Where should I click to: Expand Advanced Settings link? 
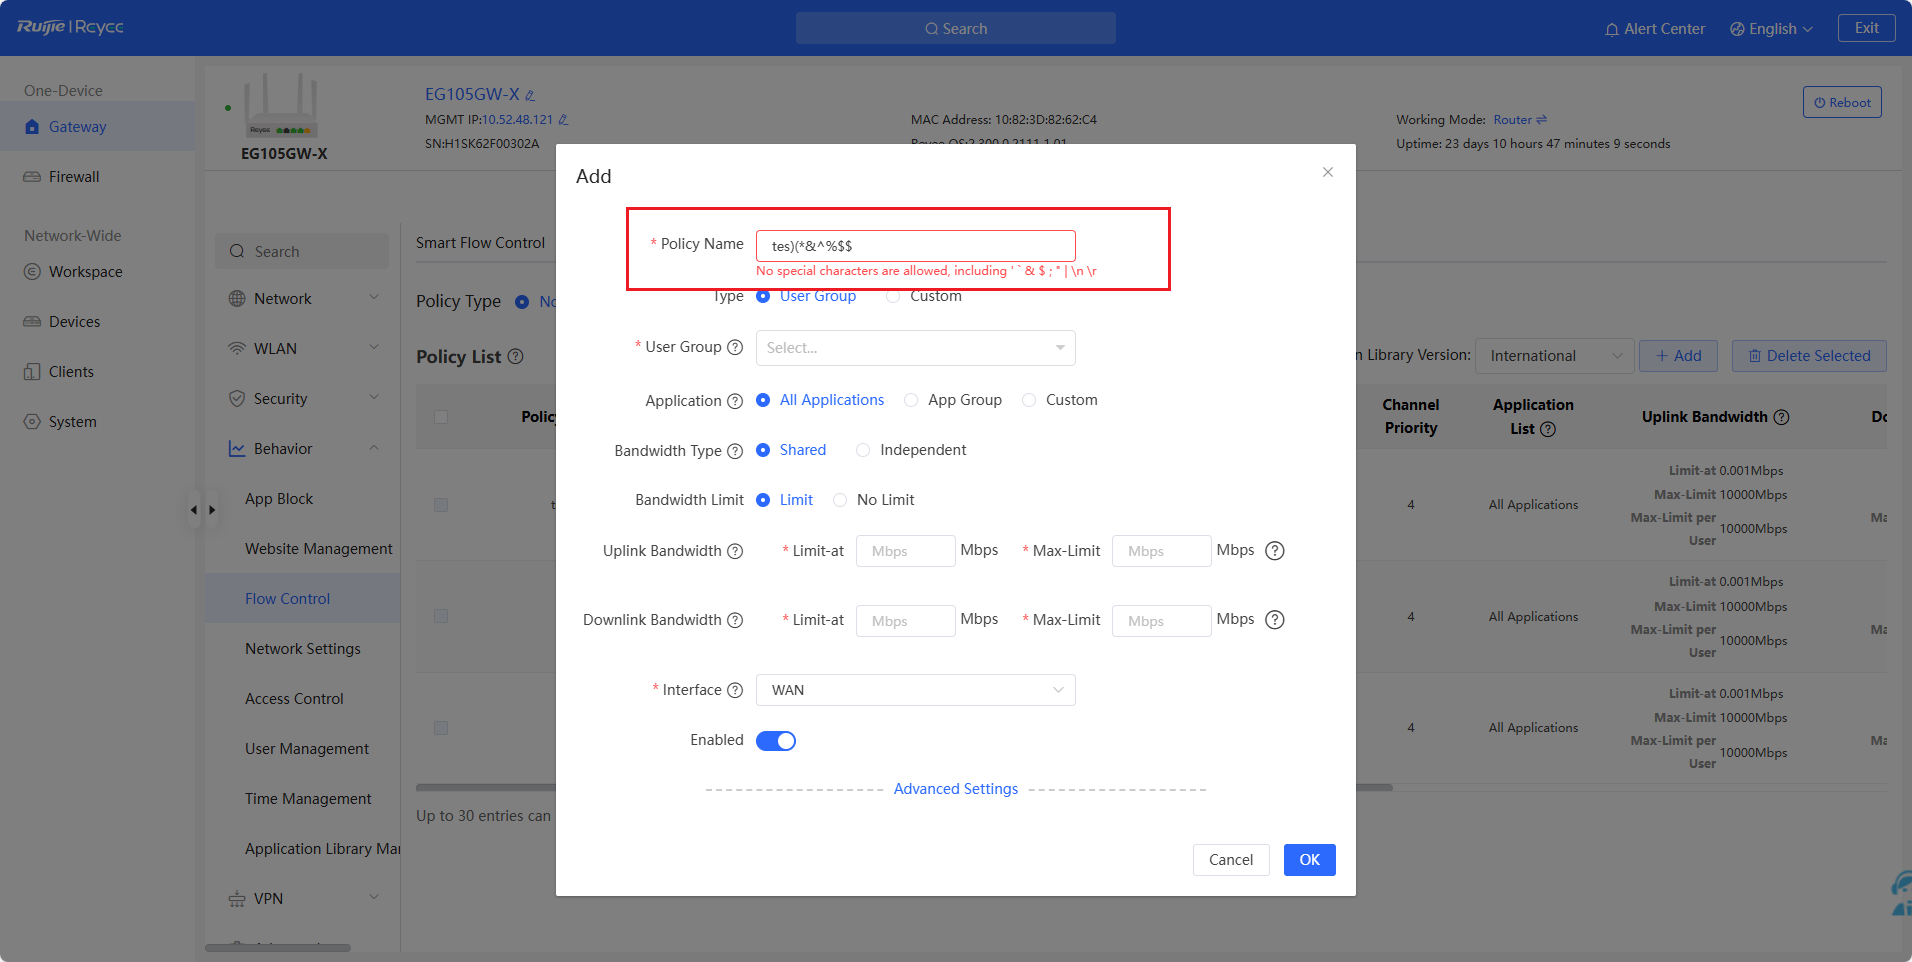[956, 789]
